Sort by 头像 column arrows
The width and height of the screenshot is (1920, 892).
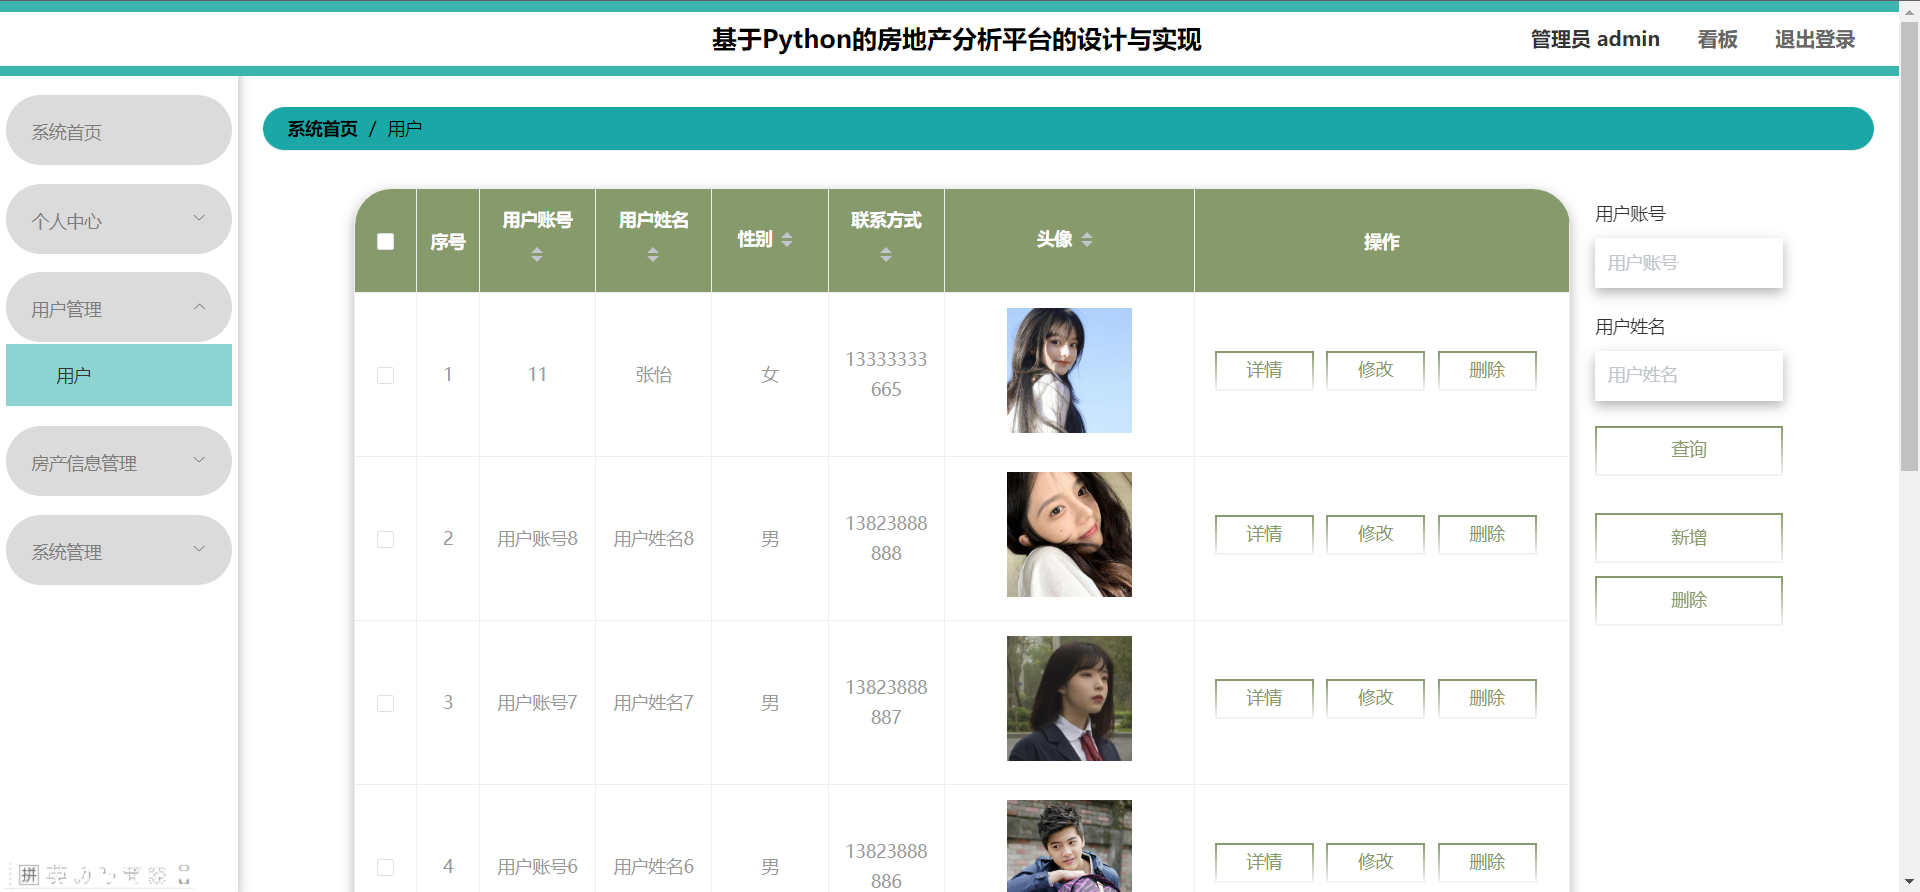point(1087,240)
